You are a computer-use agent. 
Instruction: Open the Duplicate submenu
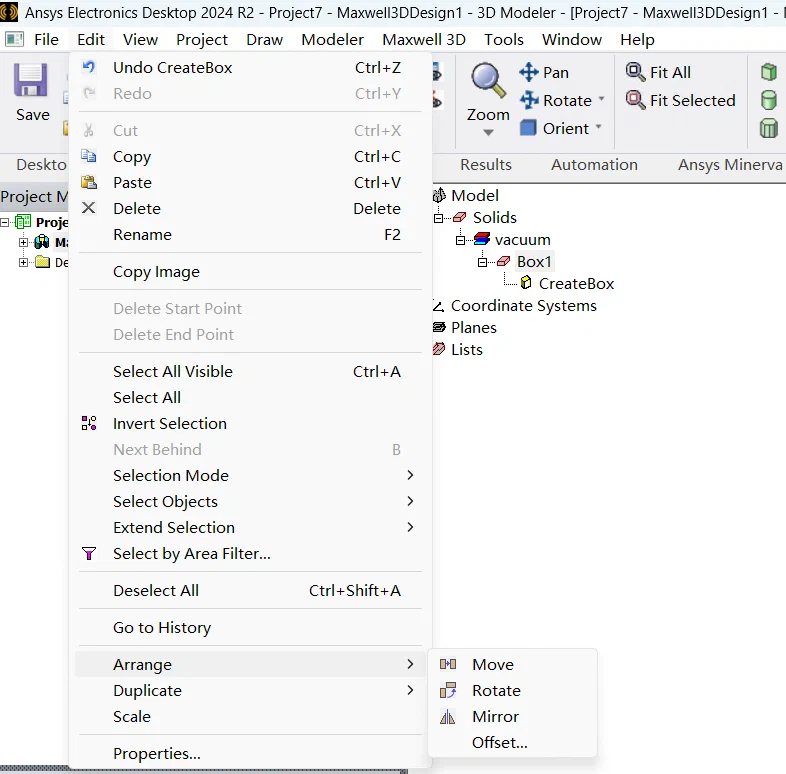click(250, 690)
